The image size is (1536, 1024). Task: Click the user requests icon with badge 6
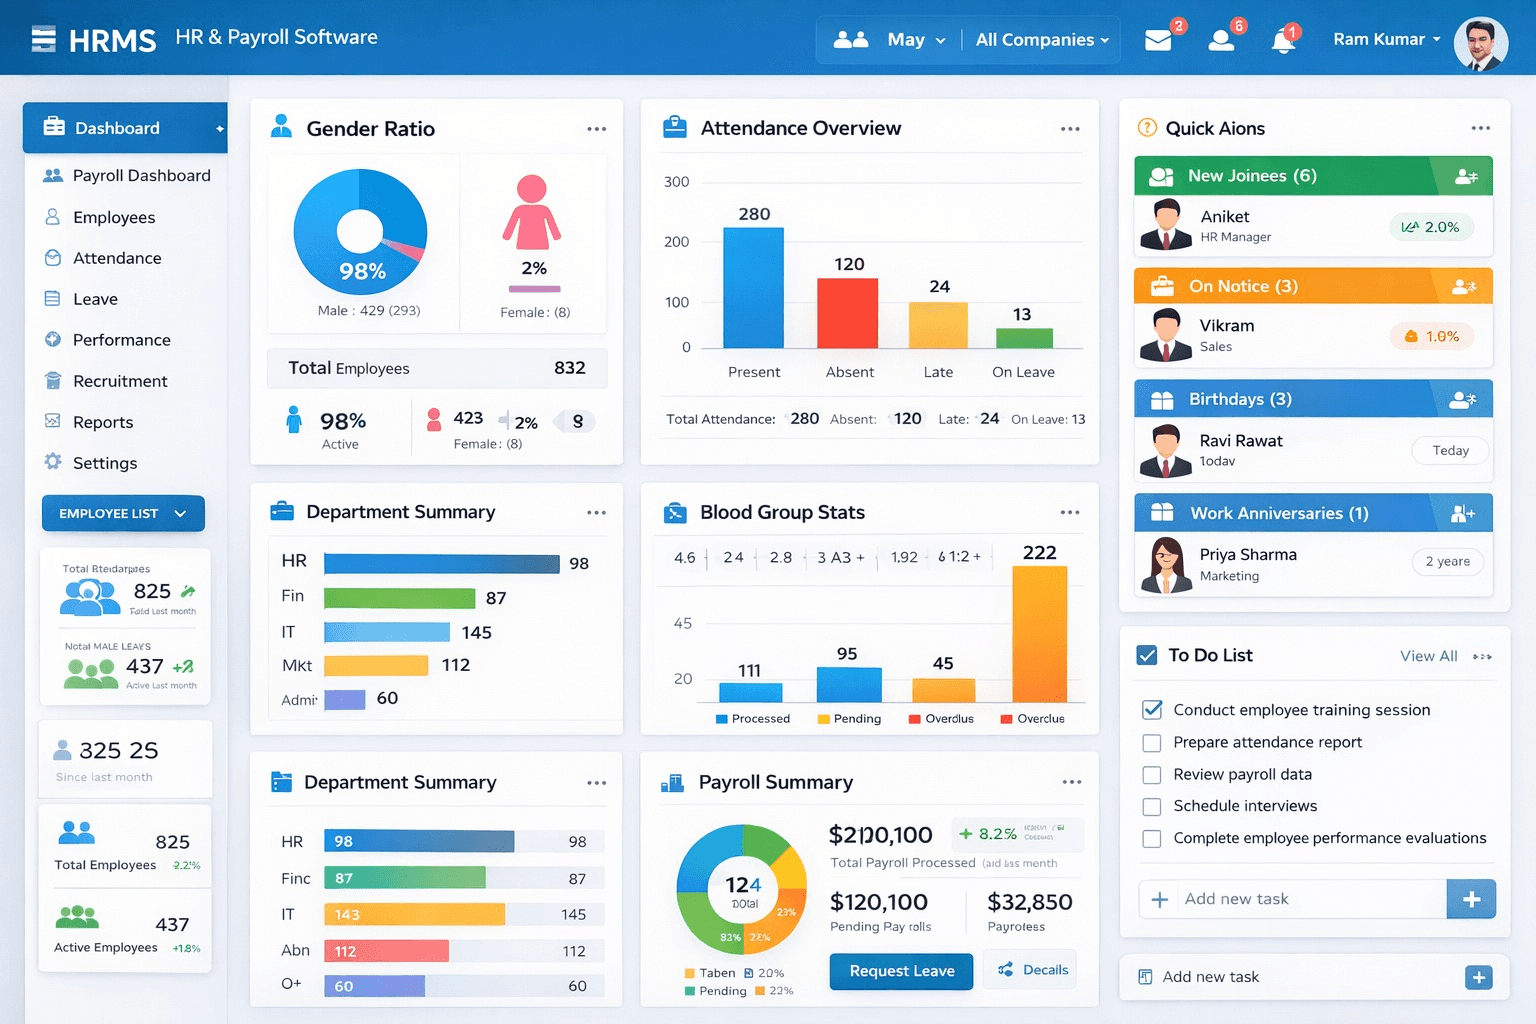[x=1221, y=40]
